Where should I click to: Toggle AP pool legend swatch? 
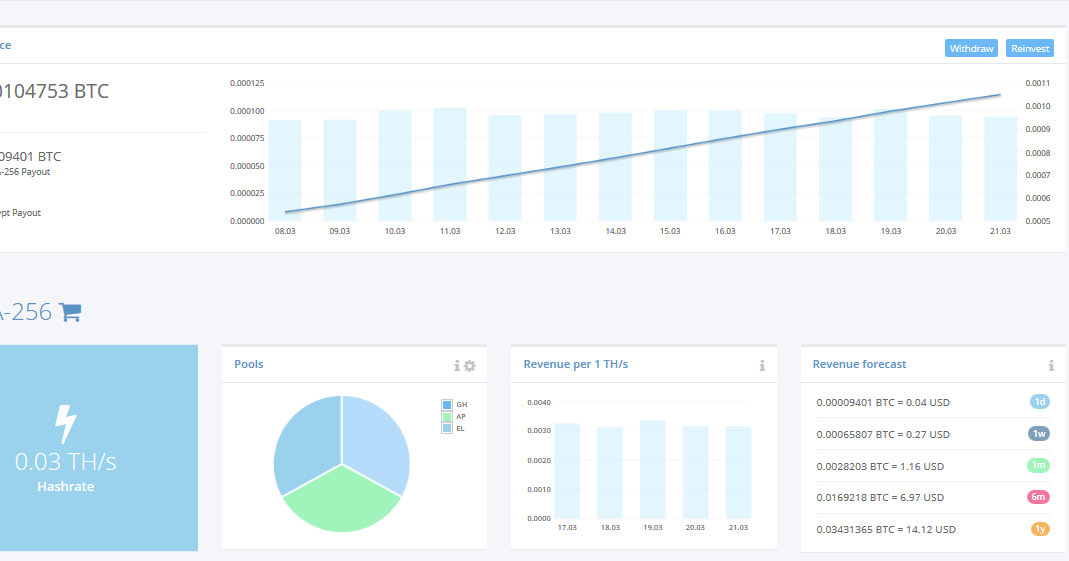pyautogui.click(x=447, y=416)
